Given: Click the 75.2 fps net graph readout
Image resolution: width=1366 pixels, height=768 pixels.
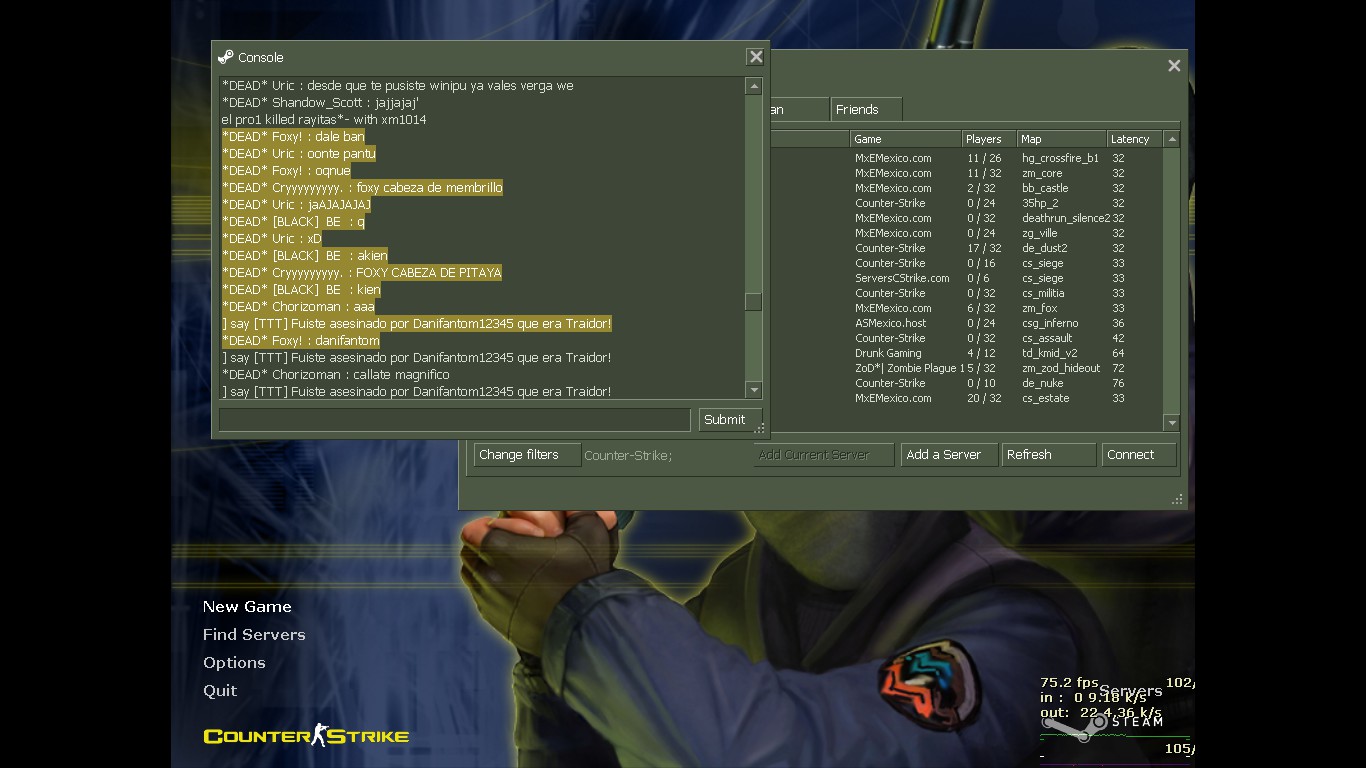Looking at the screenshot, I should coord(1069,683).
